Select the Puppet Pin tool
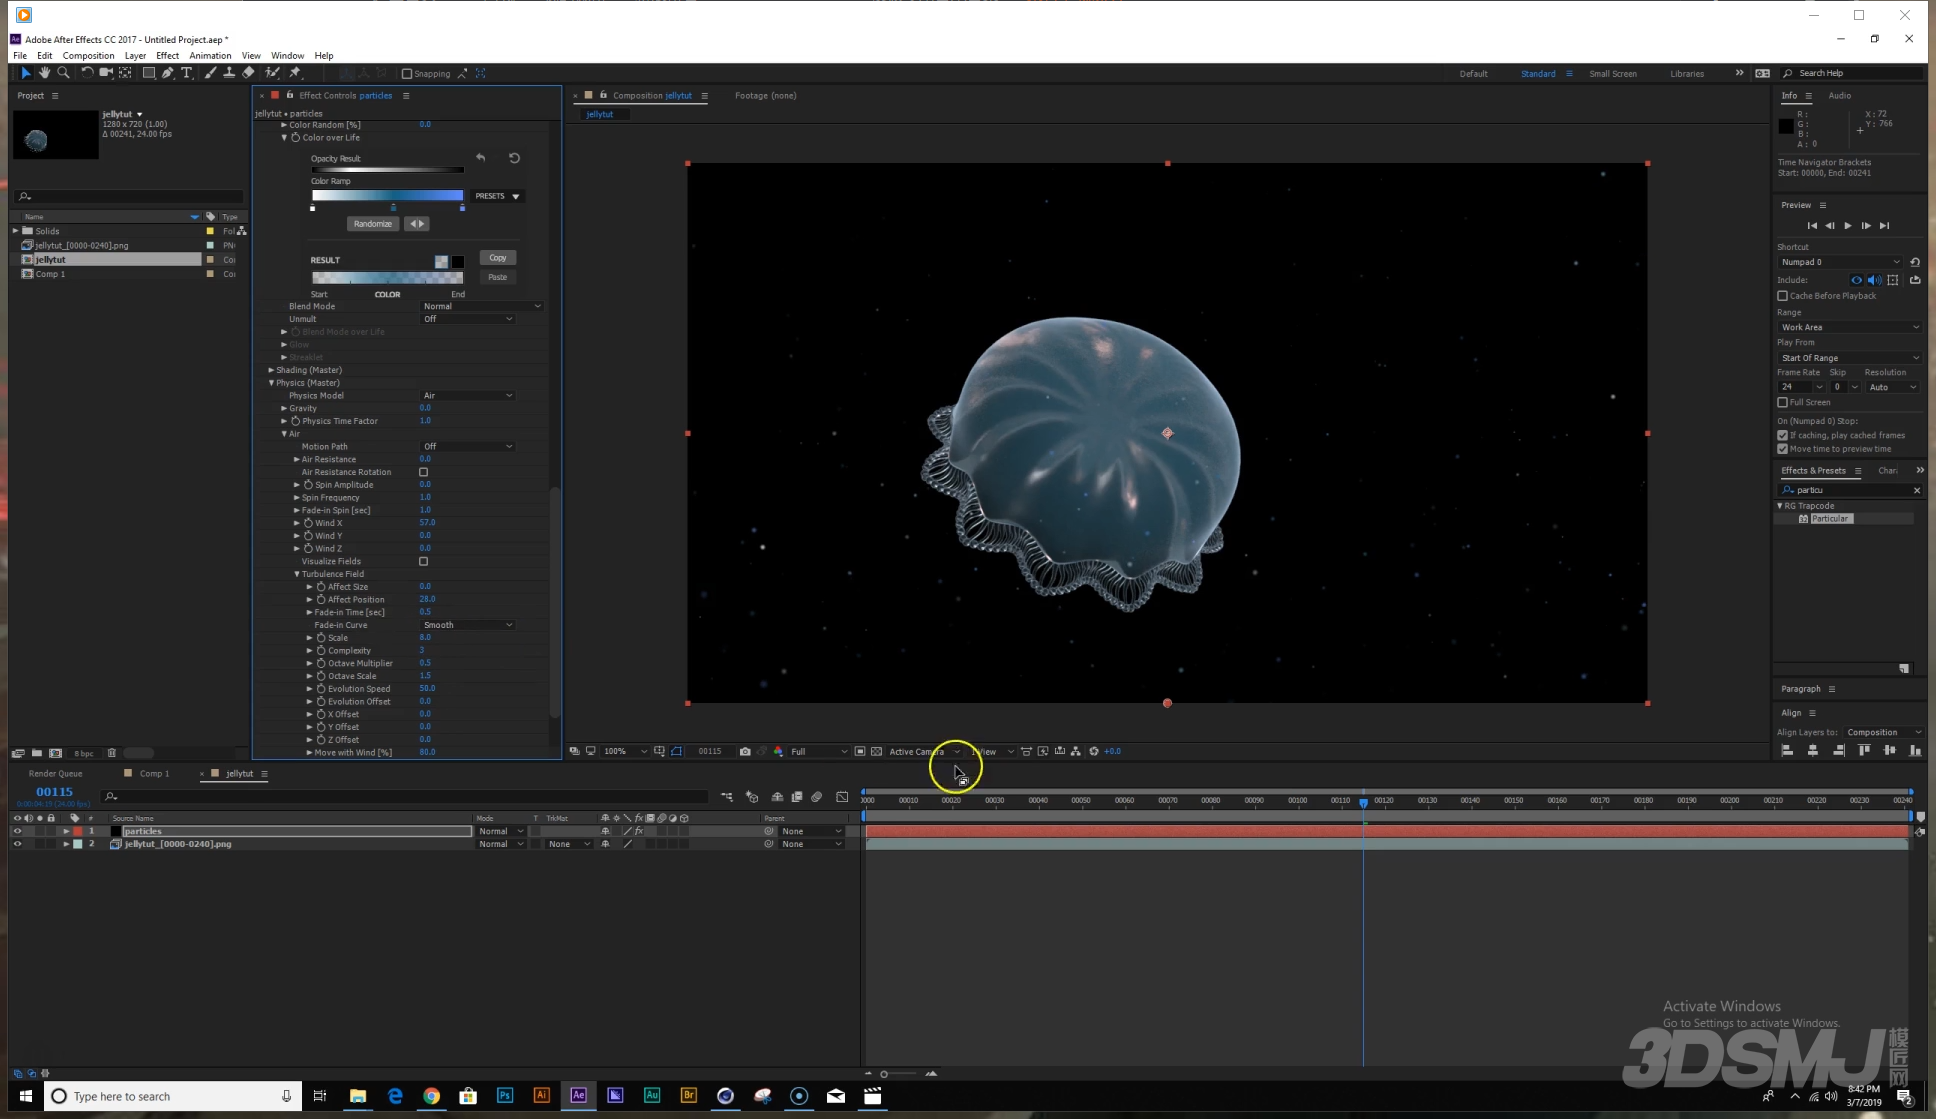 [x=295, y=73]
